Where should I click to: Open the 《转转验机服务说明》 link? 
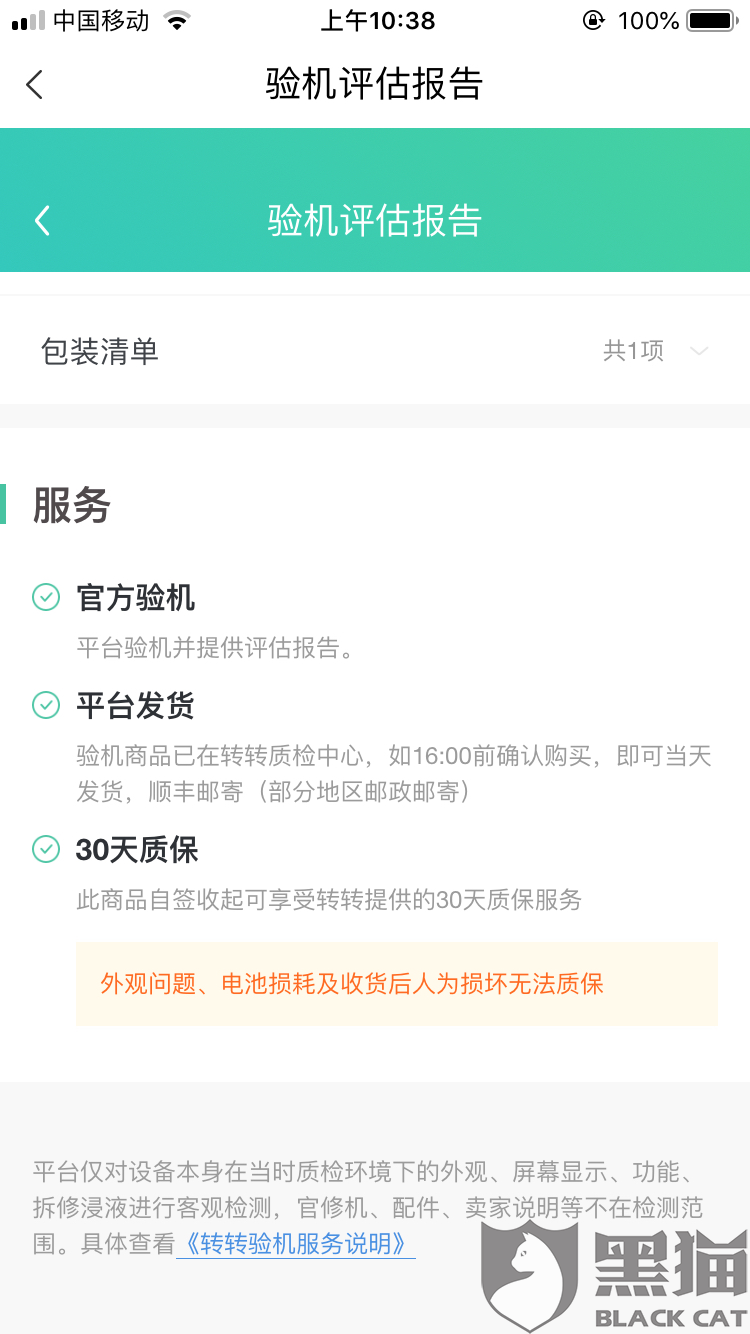(296, 1244)
